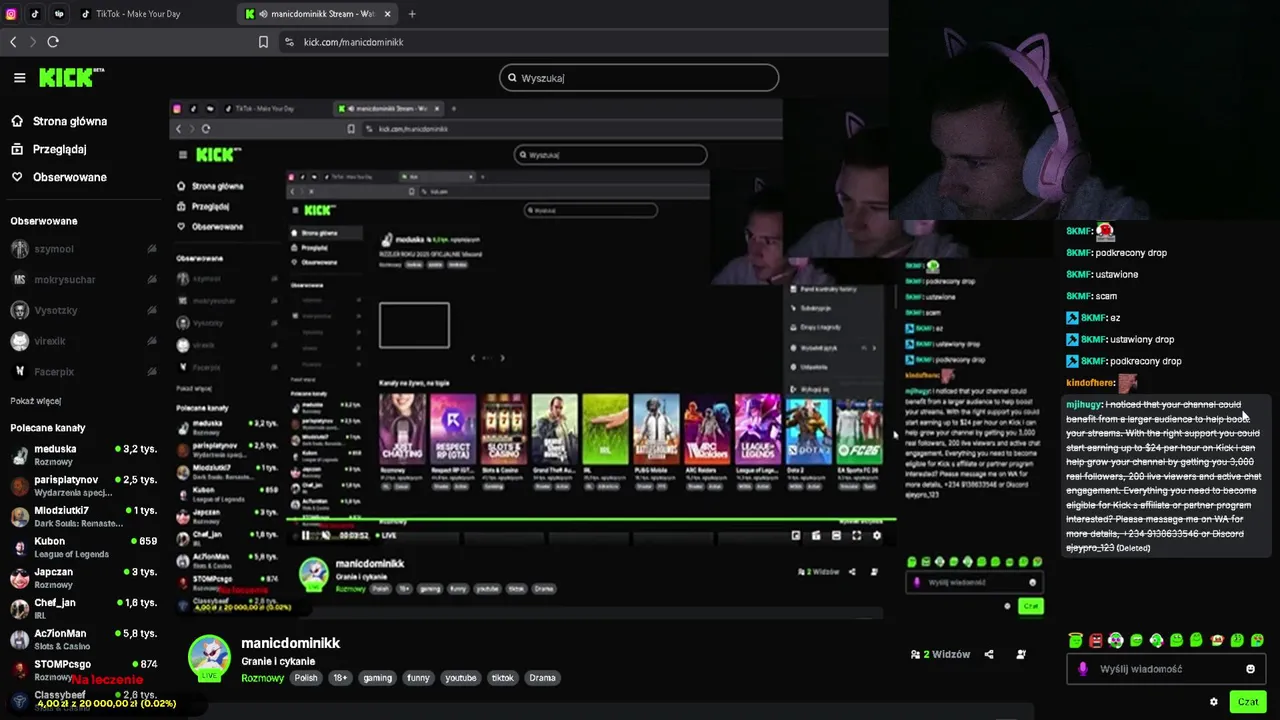Insert the red angry emote
This screenshot has height=720, width=1280.
[x=1096, y=640]
